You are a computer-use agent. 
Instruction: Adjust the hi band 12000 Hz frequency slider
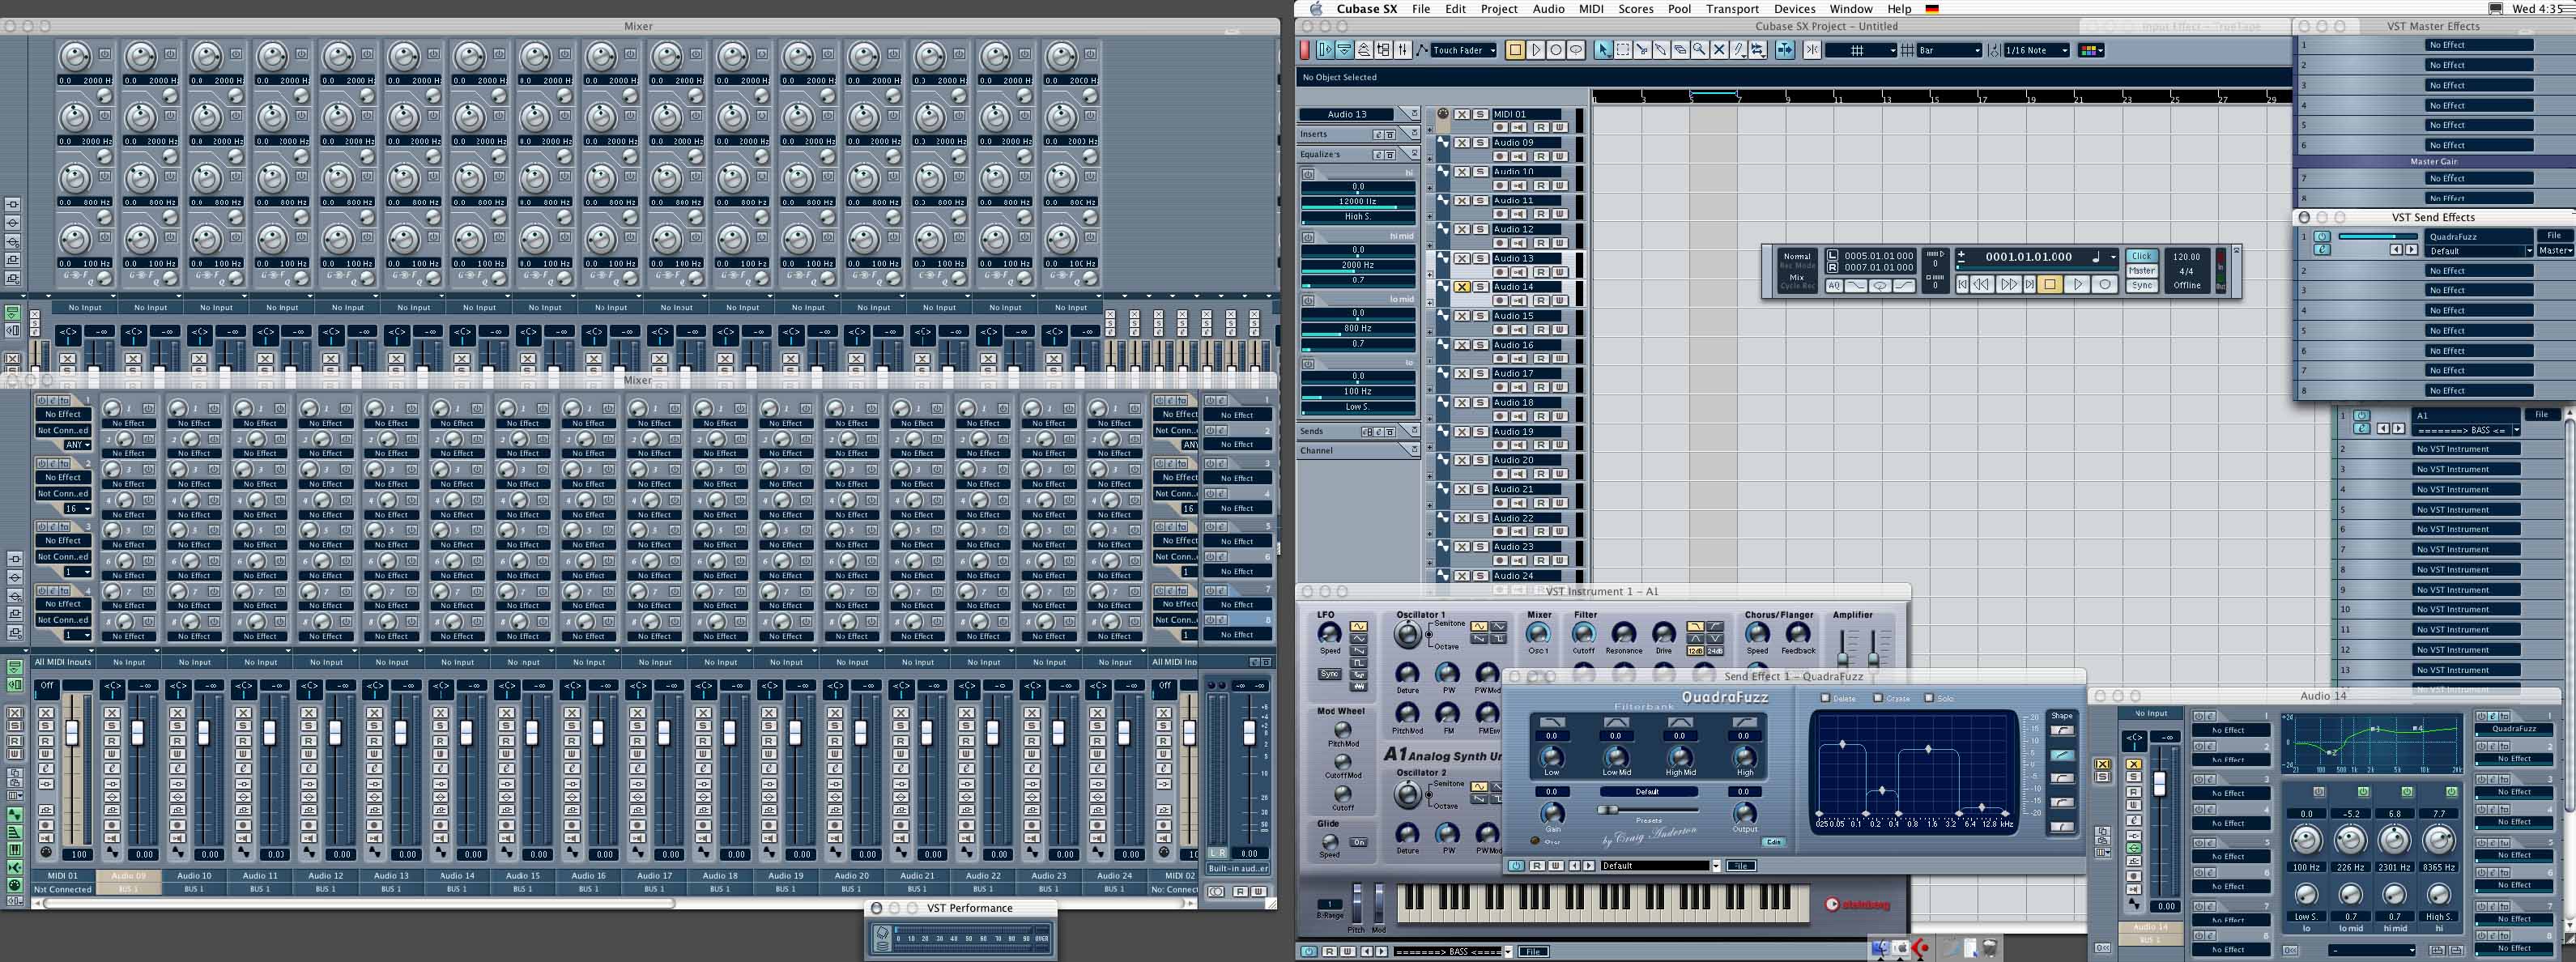coord(1358,203)
